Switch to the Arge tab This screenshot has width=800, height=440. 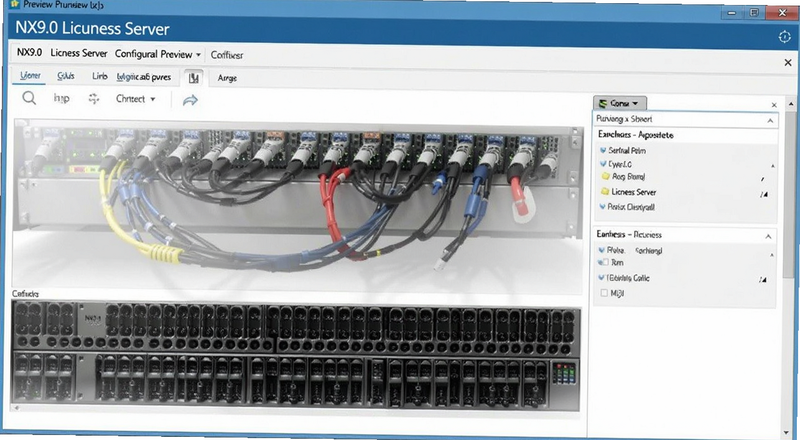tap(227, 78)
